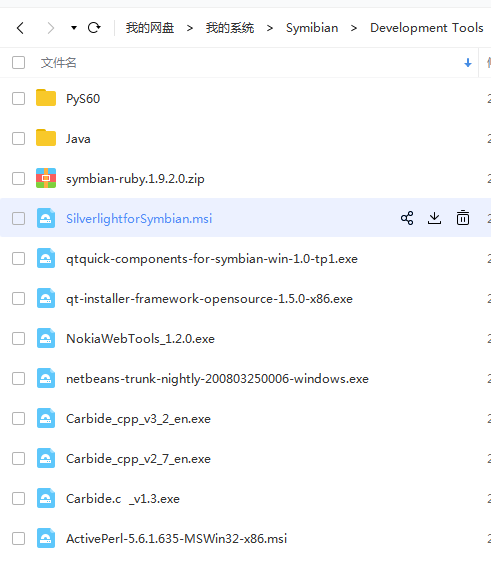Screen dimensions: 491x568
Task: Click the symbian-ruby zip archive icon
Action: [x=46, y=178]
